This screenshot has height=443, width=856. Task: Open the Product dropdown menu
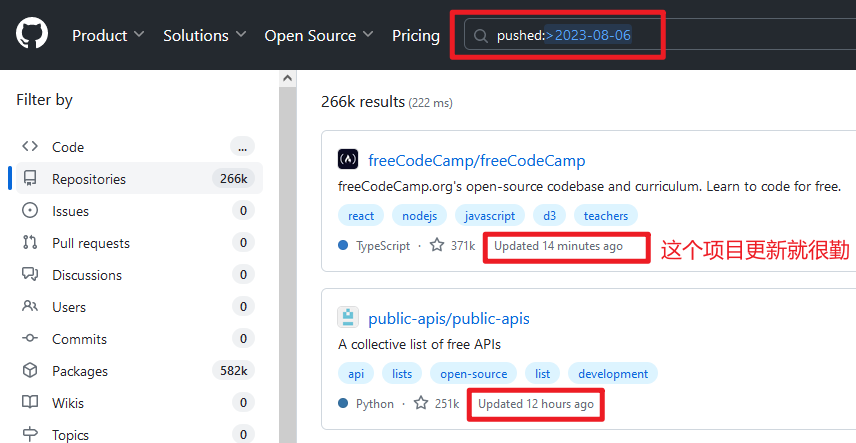[108, 36]
